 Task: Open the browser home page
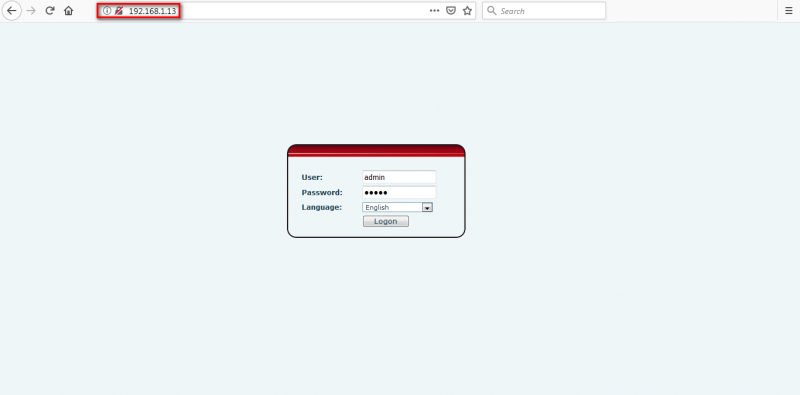pos(69,11)
